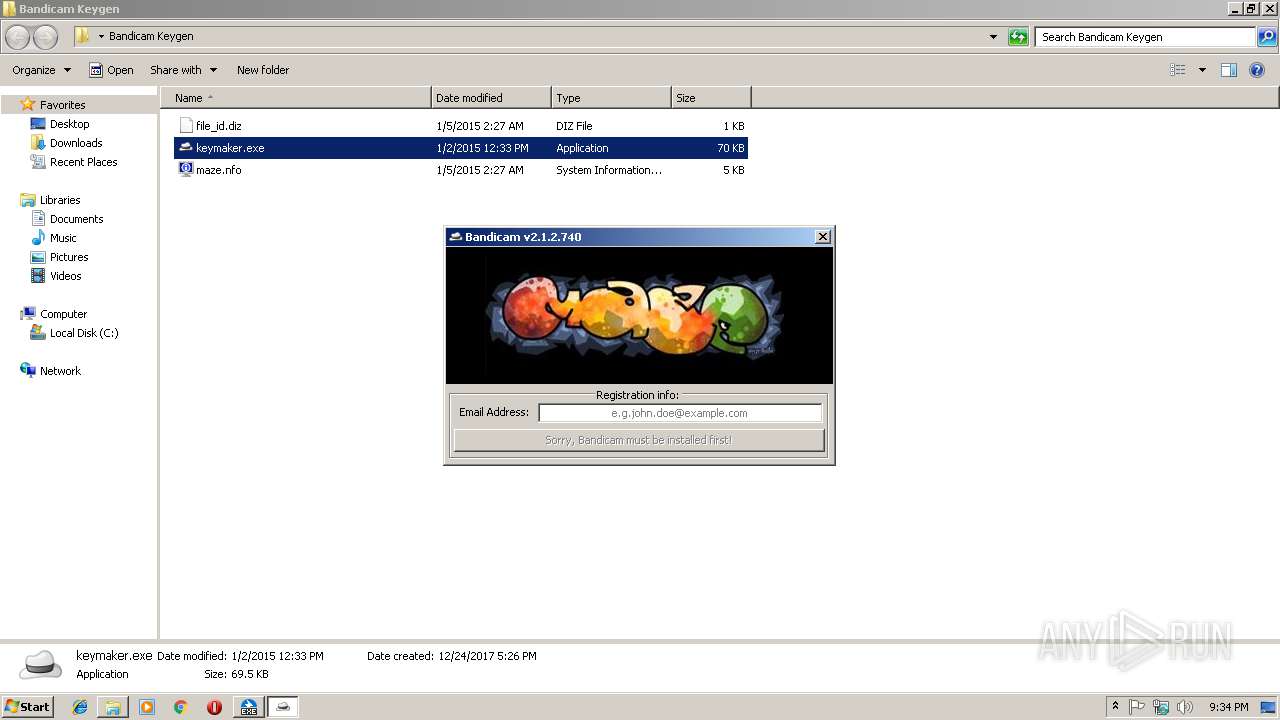Open Chrome from the taskbar

(181, 707)
